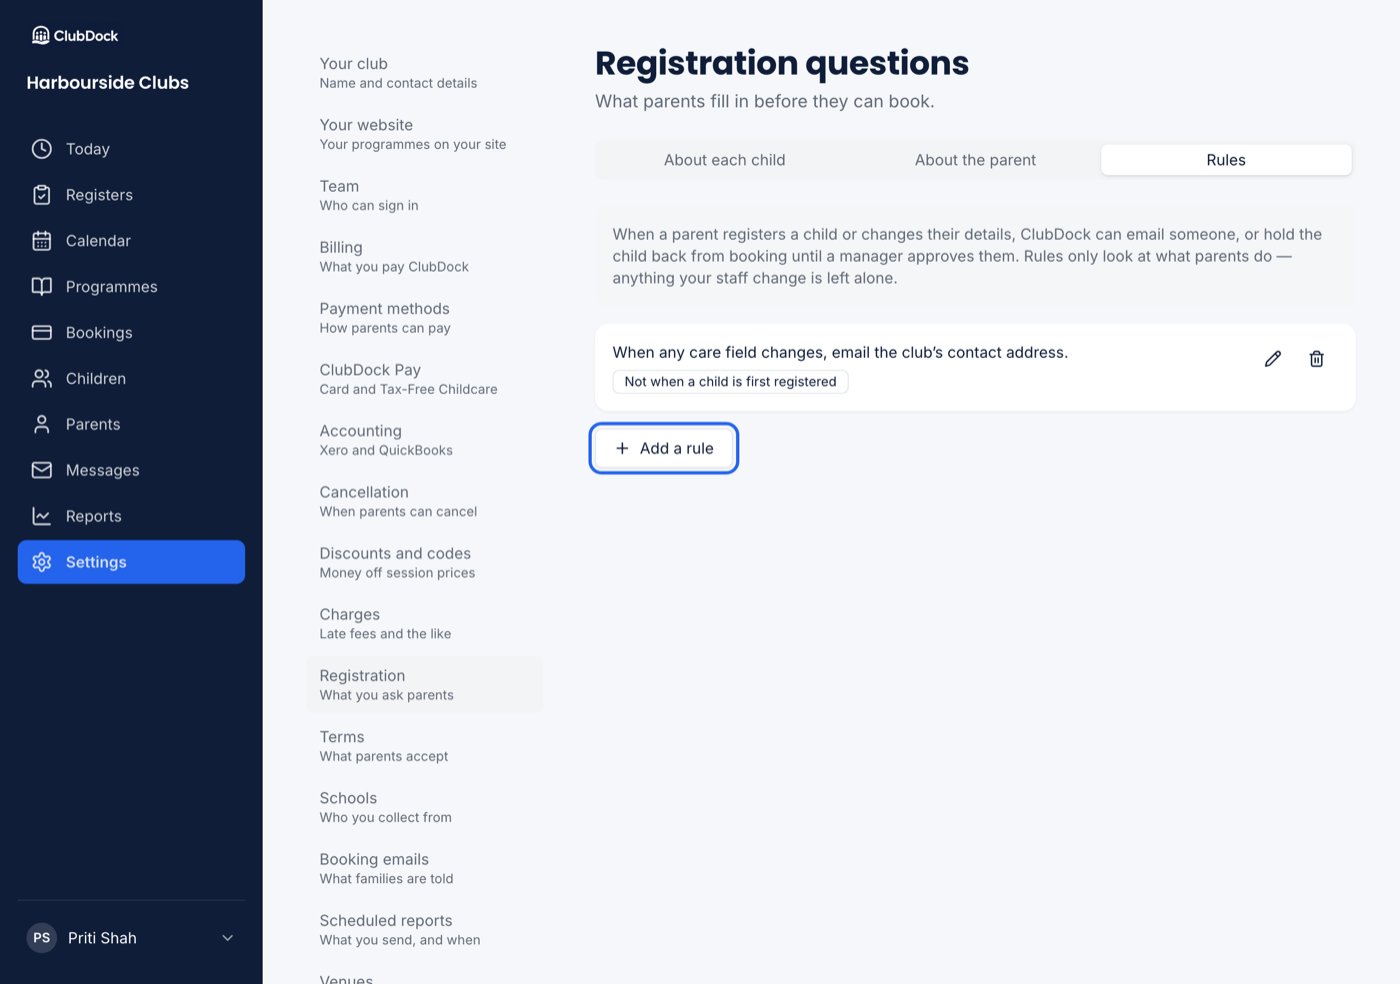
Task: Go to the Registers page
Action: tap(131, 195)
